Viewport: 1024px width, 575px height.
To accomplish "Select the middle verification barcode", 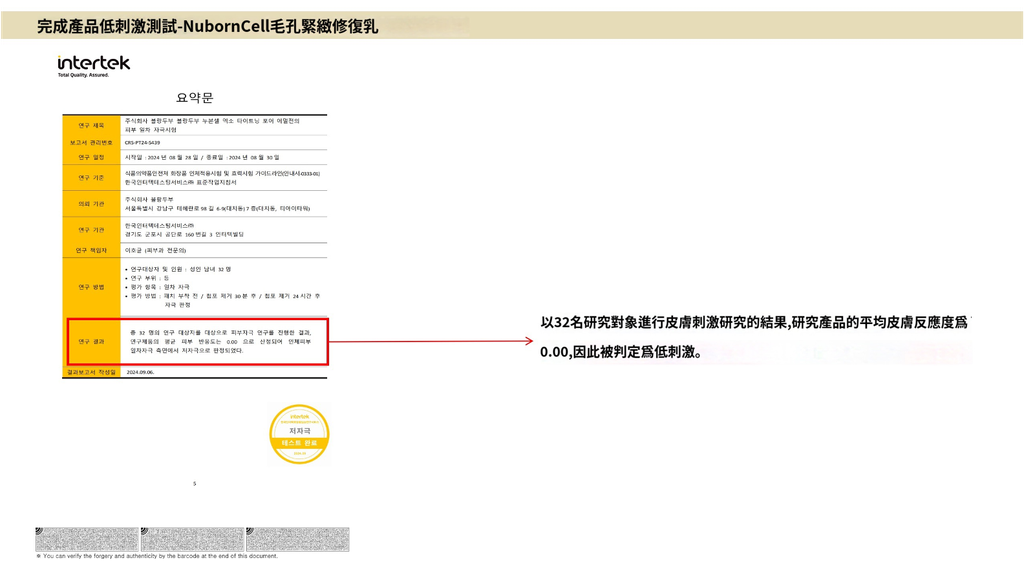I will click(x=192, y=539).
